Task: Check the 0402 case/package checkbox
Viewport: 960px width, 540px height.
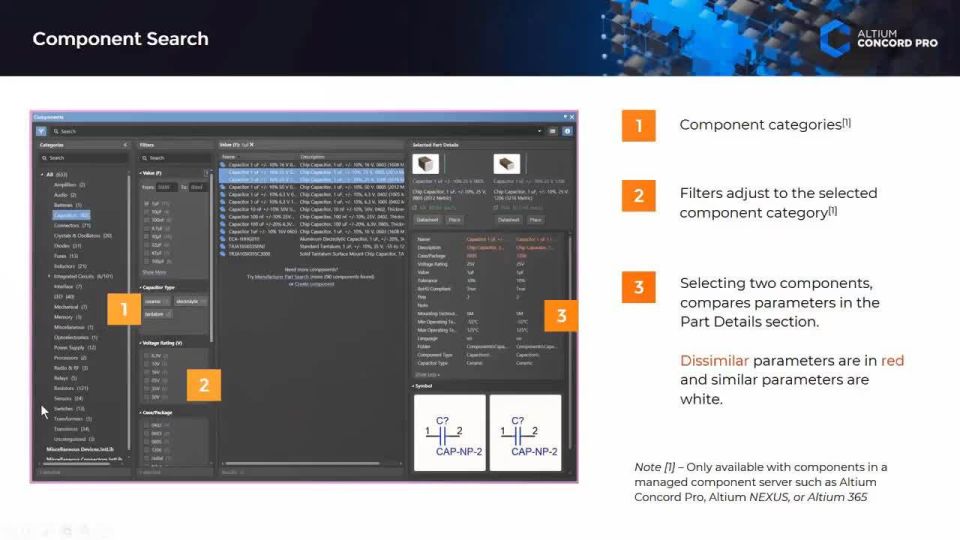Action: pyautogui.click(x=146, y=425)
